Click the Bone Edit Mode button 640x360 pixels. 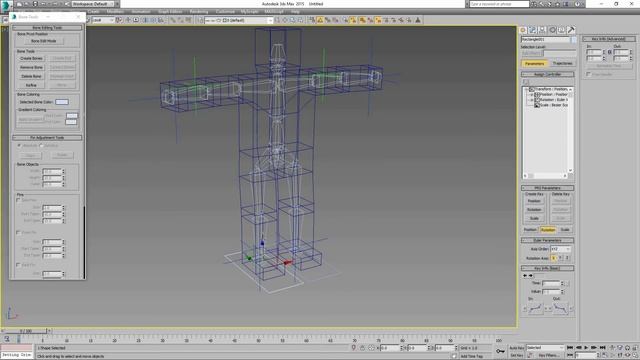(43, 41)
